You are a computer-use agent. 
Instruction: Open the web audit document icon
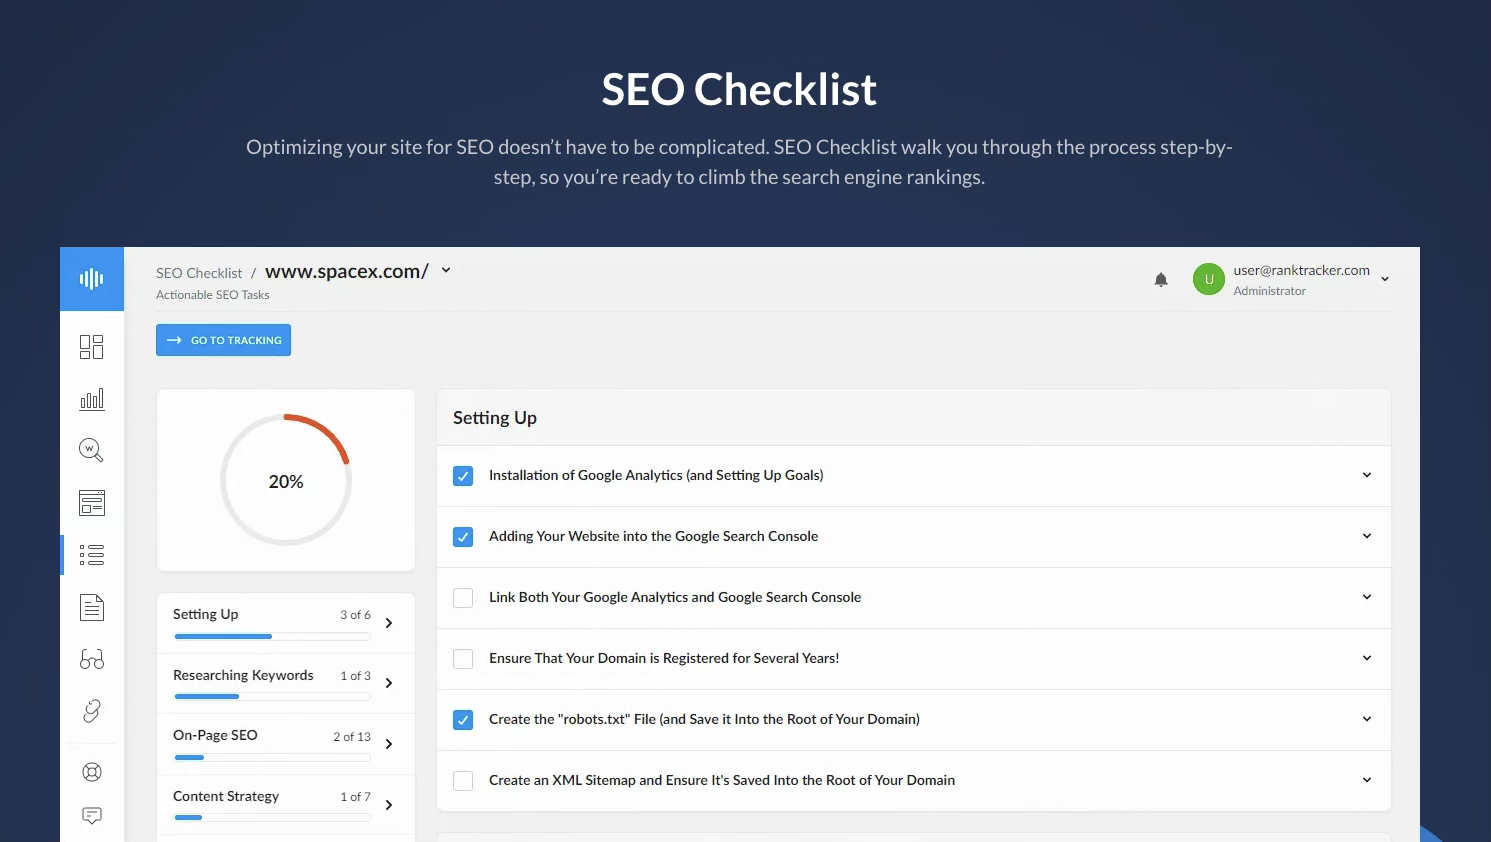coord(92,607)
